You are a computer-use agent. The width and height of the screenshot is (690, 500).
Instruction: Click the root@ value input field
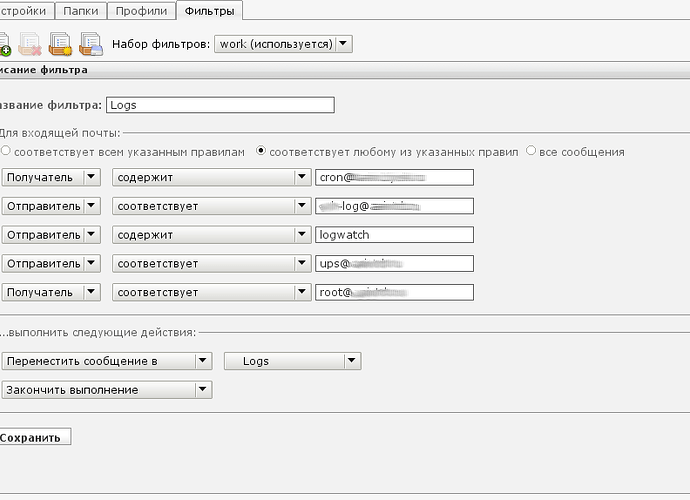[394, 292]
